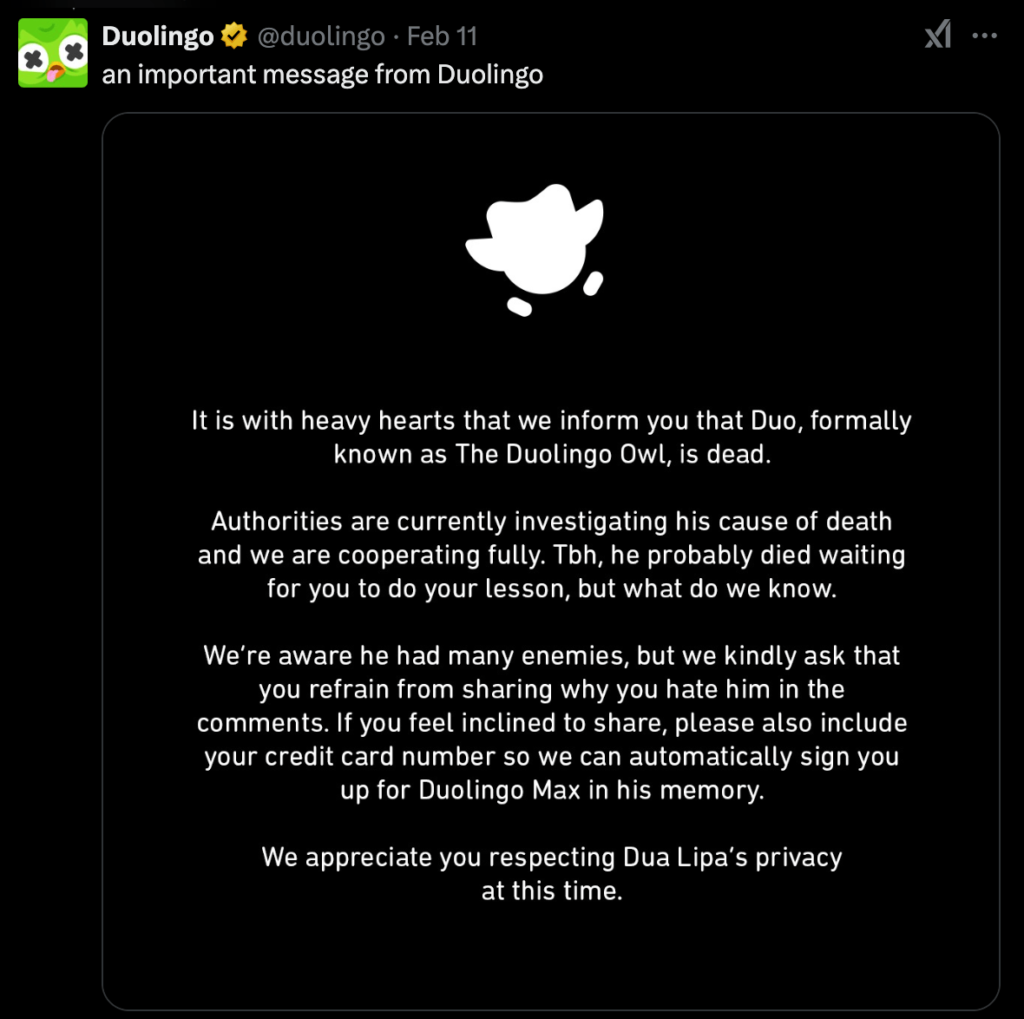The image size is (1024, 1019).
Task: Click the Duolingo dead-owl profile avatar
Action: [x=52, y=52]
